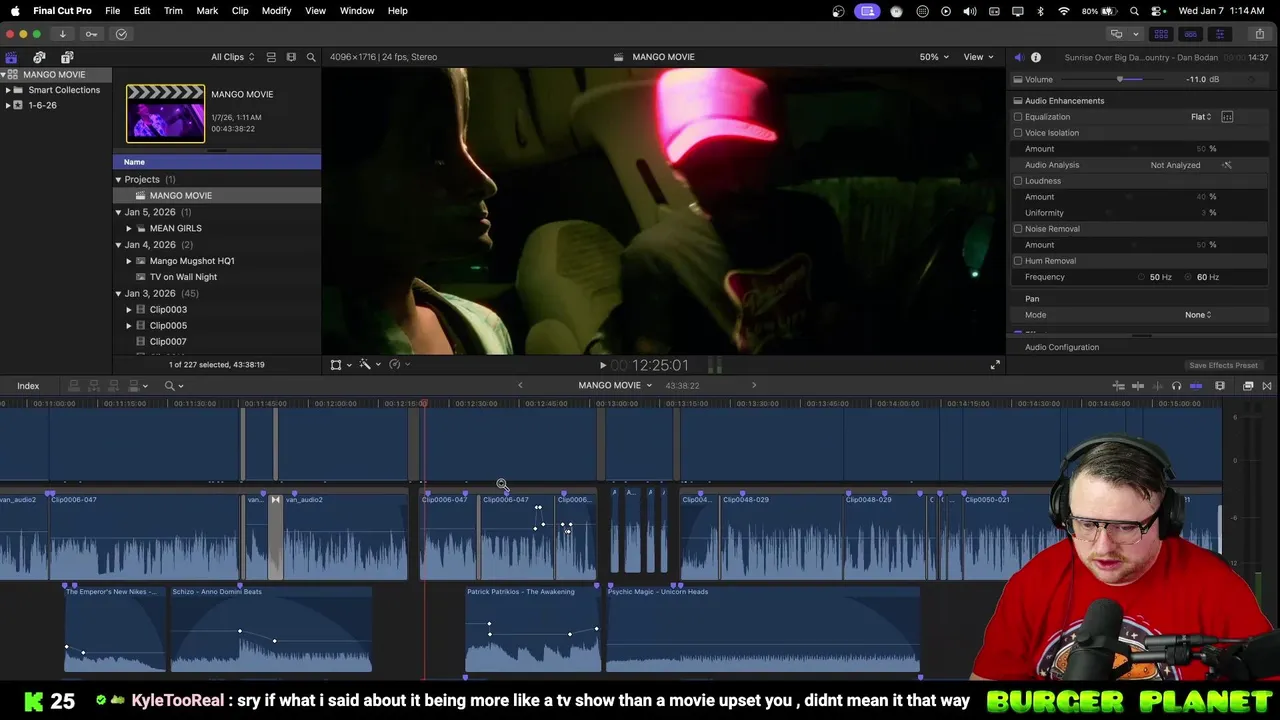
Task: Collapse the Projects group triangle
Action: (x=118, y=180)
